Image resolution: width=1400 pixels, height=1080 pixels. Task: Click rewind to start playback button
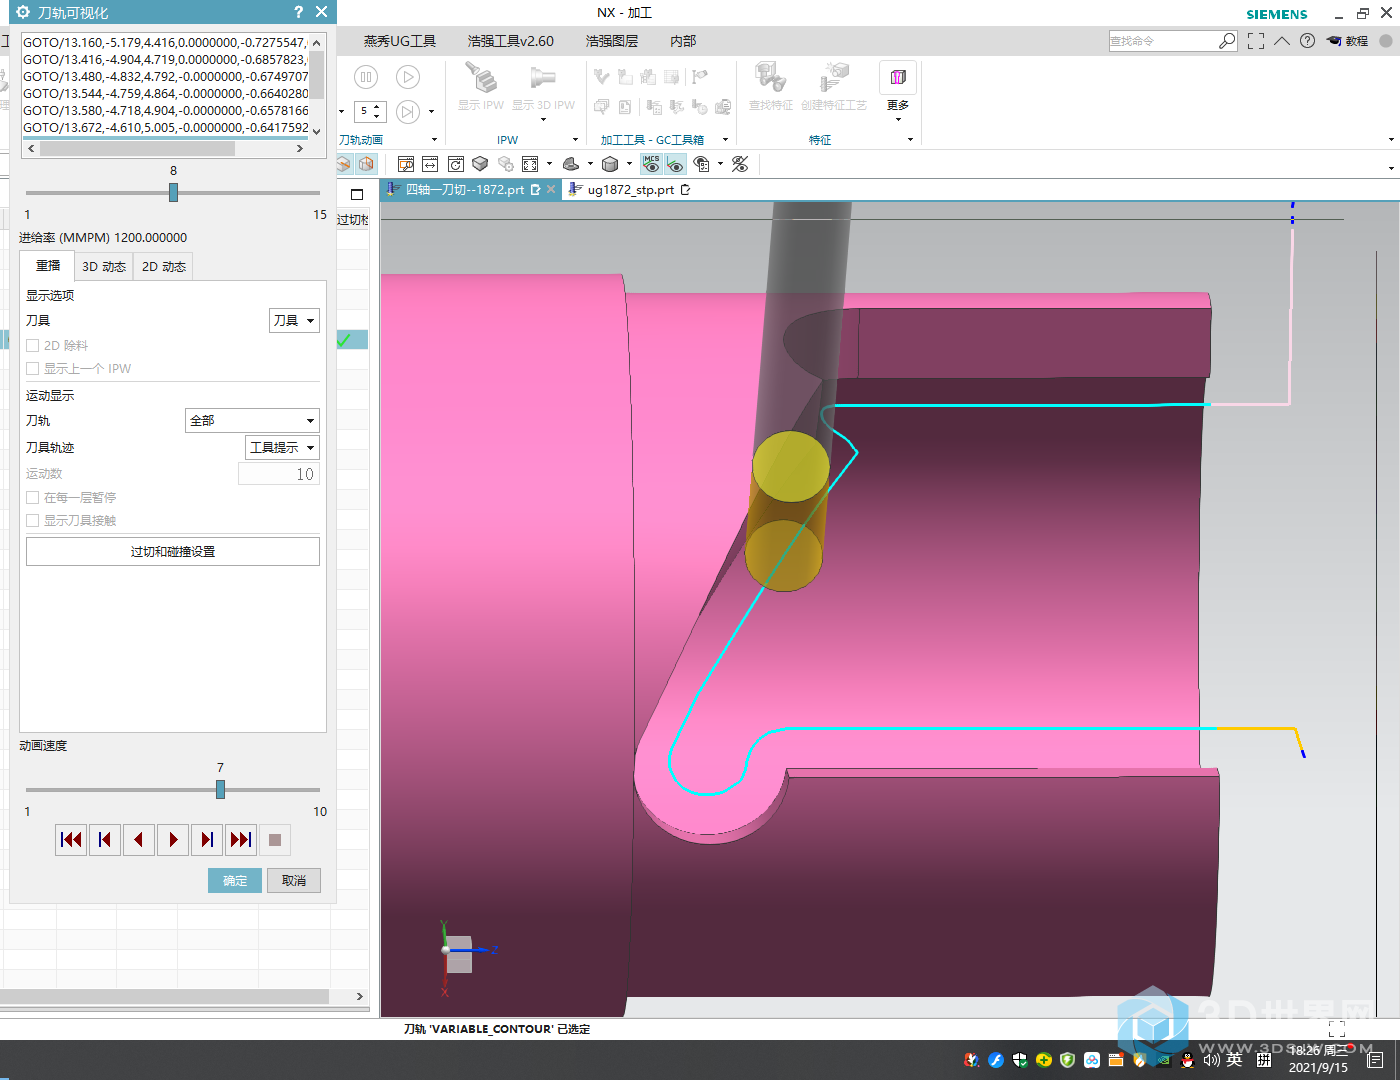71,840
